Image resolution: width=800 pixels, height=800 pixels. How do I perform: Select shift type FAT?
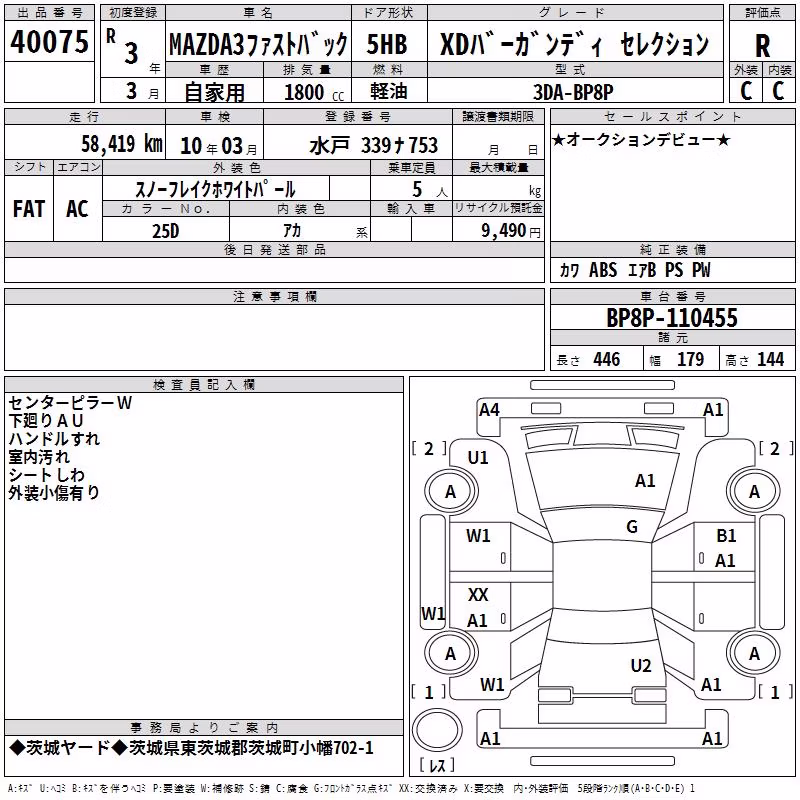pos(29,209)
